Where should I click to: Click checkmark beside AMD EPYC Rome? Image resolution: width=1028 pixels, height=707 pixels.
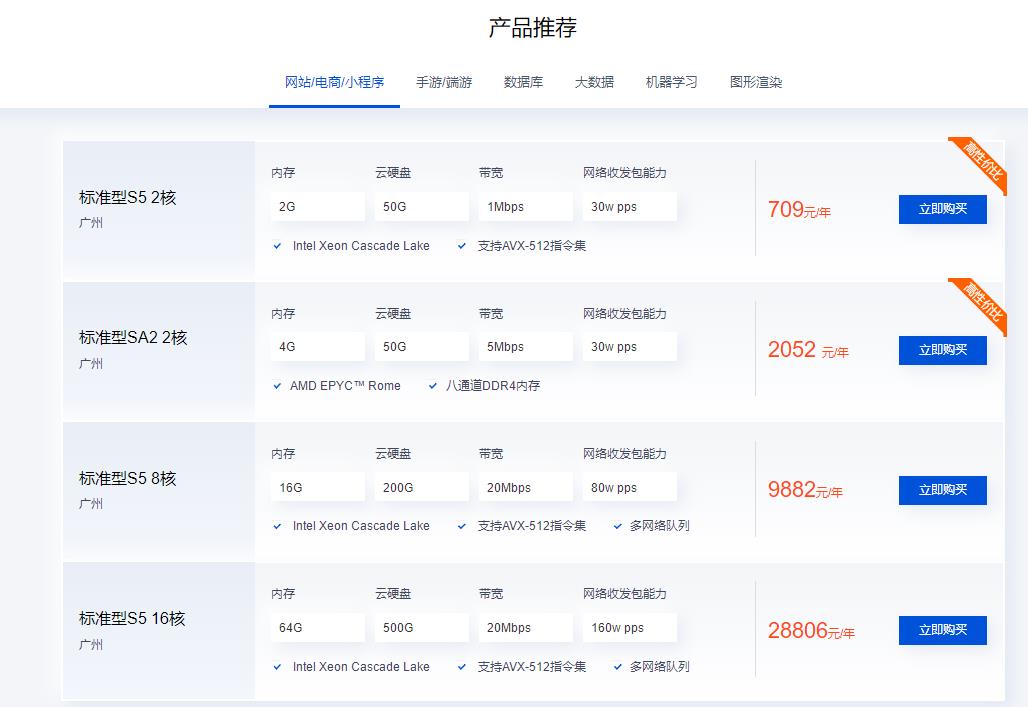tap(277, 386)
